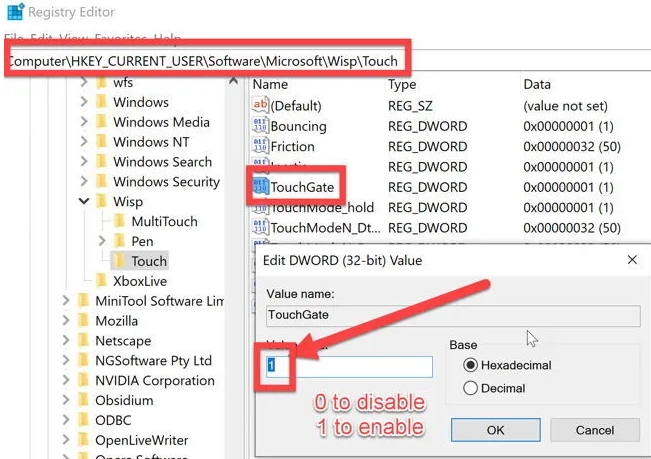Collapse the Wisp tree node
The height and width of the screenshot is (459, 651).
(83, 202)
